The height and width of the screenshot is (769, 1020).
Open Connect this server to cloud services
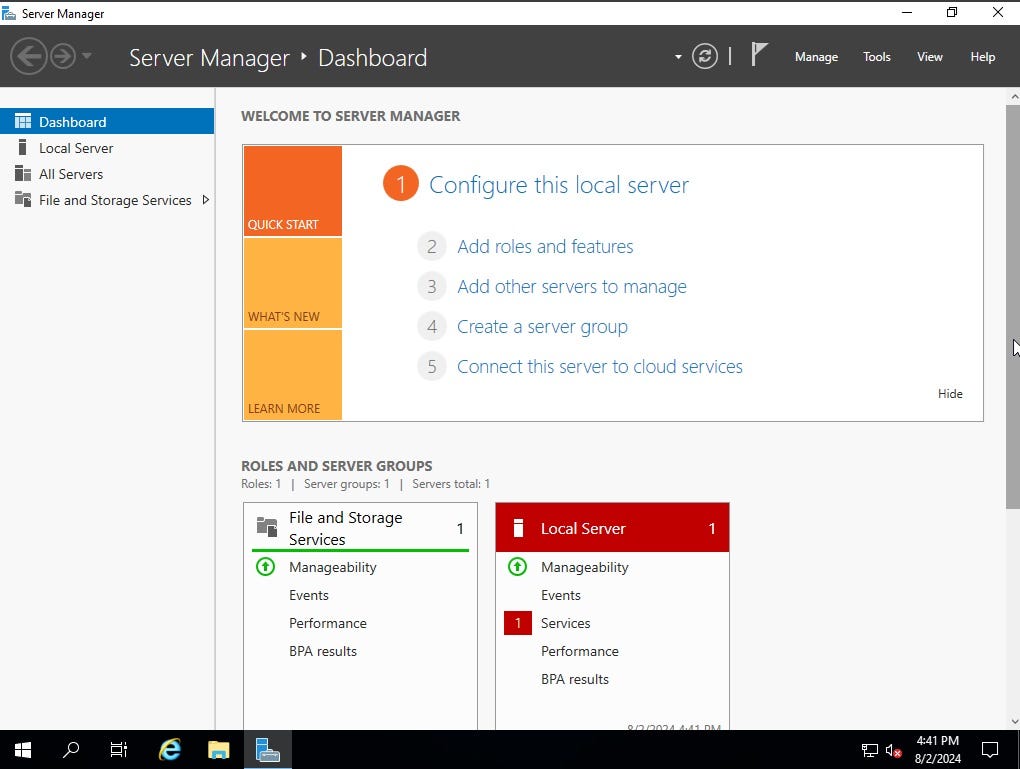pyautogui.click(x=599, y=366)
